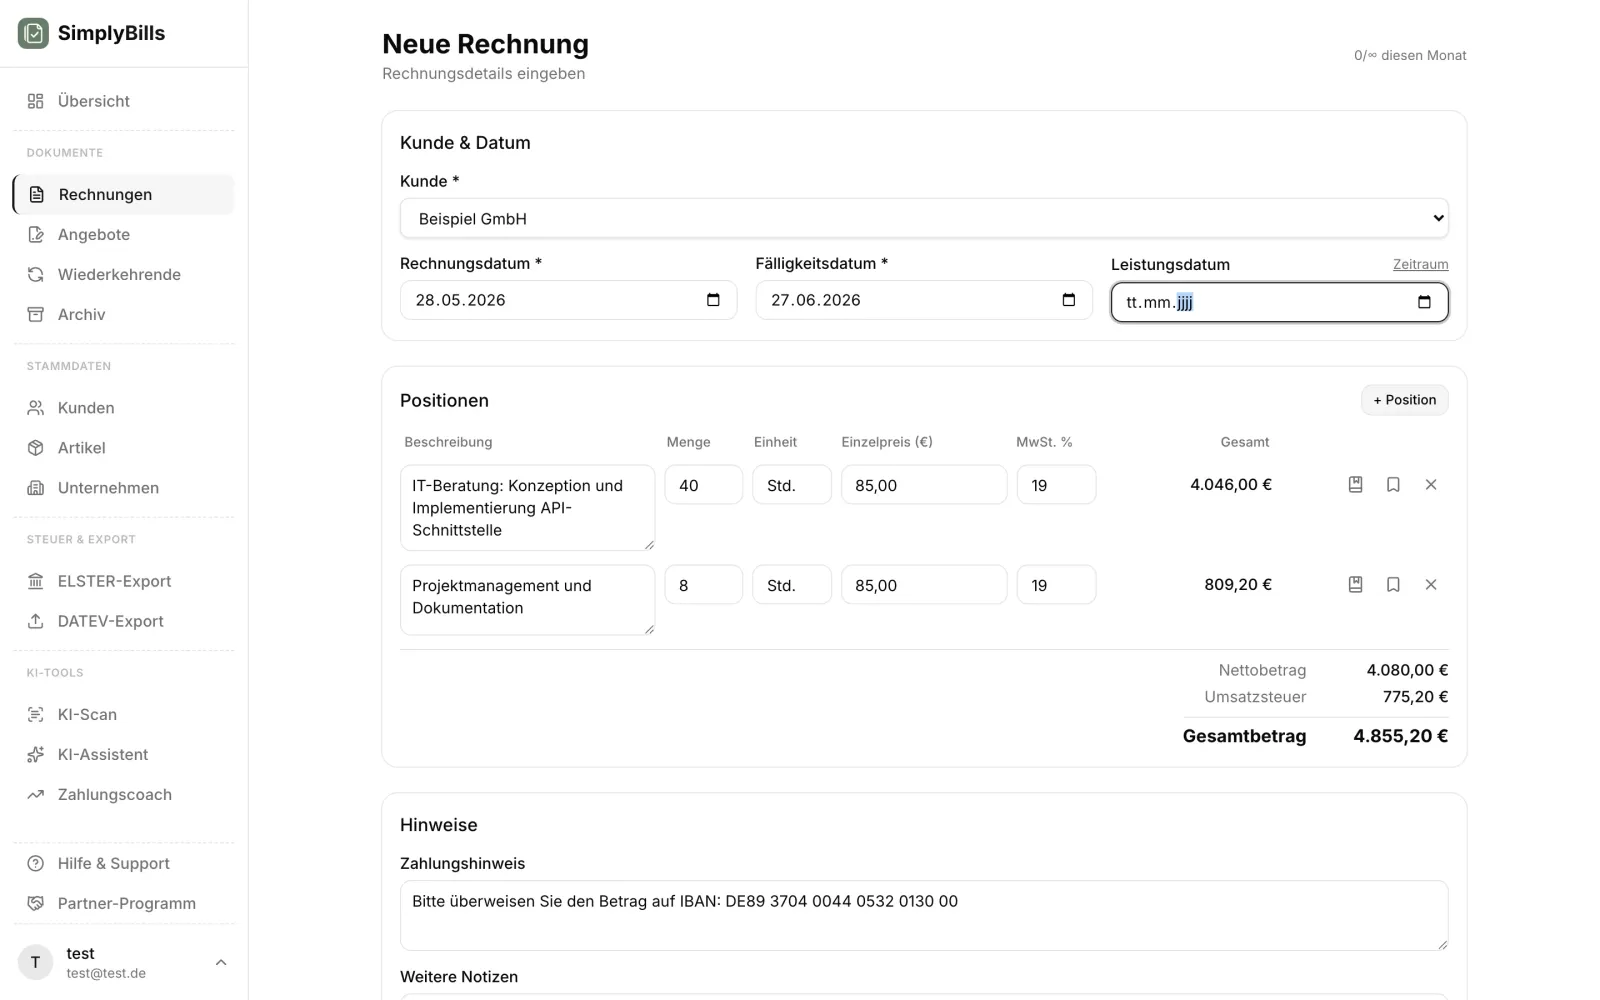Open article catalog icon for IT-Beratung position
Image resolution: width=1600 pixels, height=1000 pixels.
1355,485
